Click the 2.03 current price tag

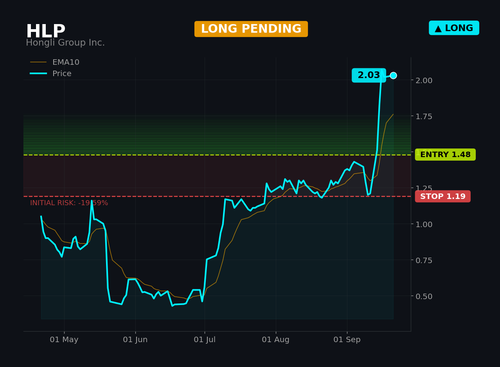369,75
